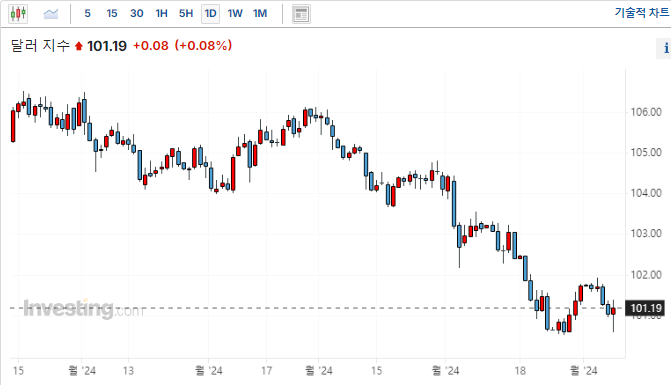The height and width of the screenshot is (385, 671).
Task: Click the 101.19 current price axis label
Action: coord(645,308)
